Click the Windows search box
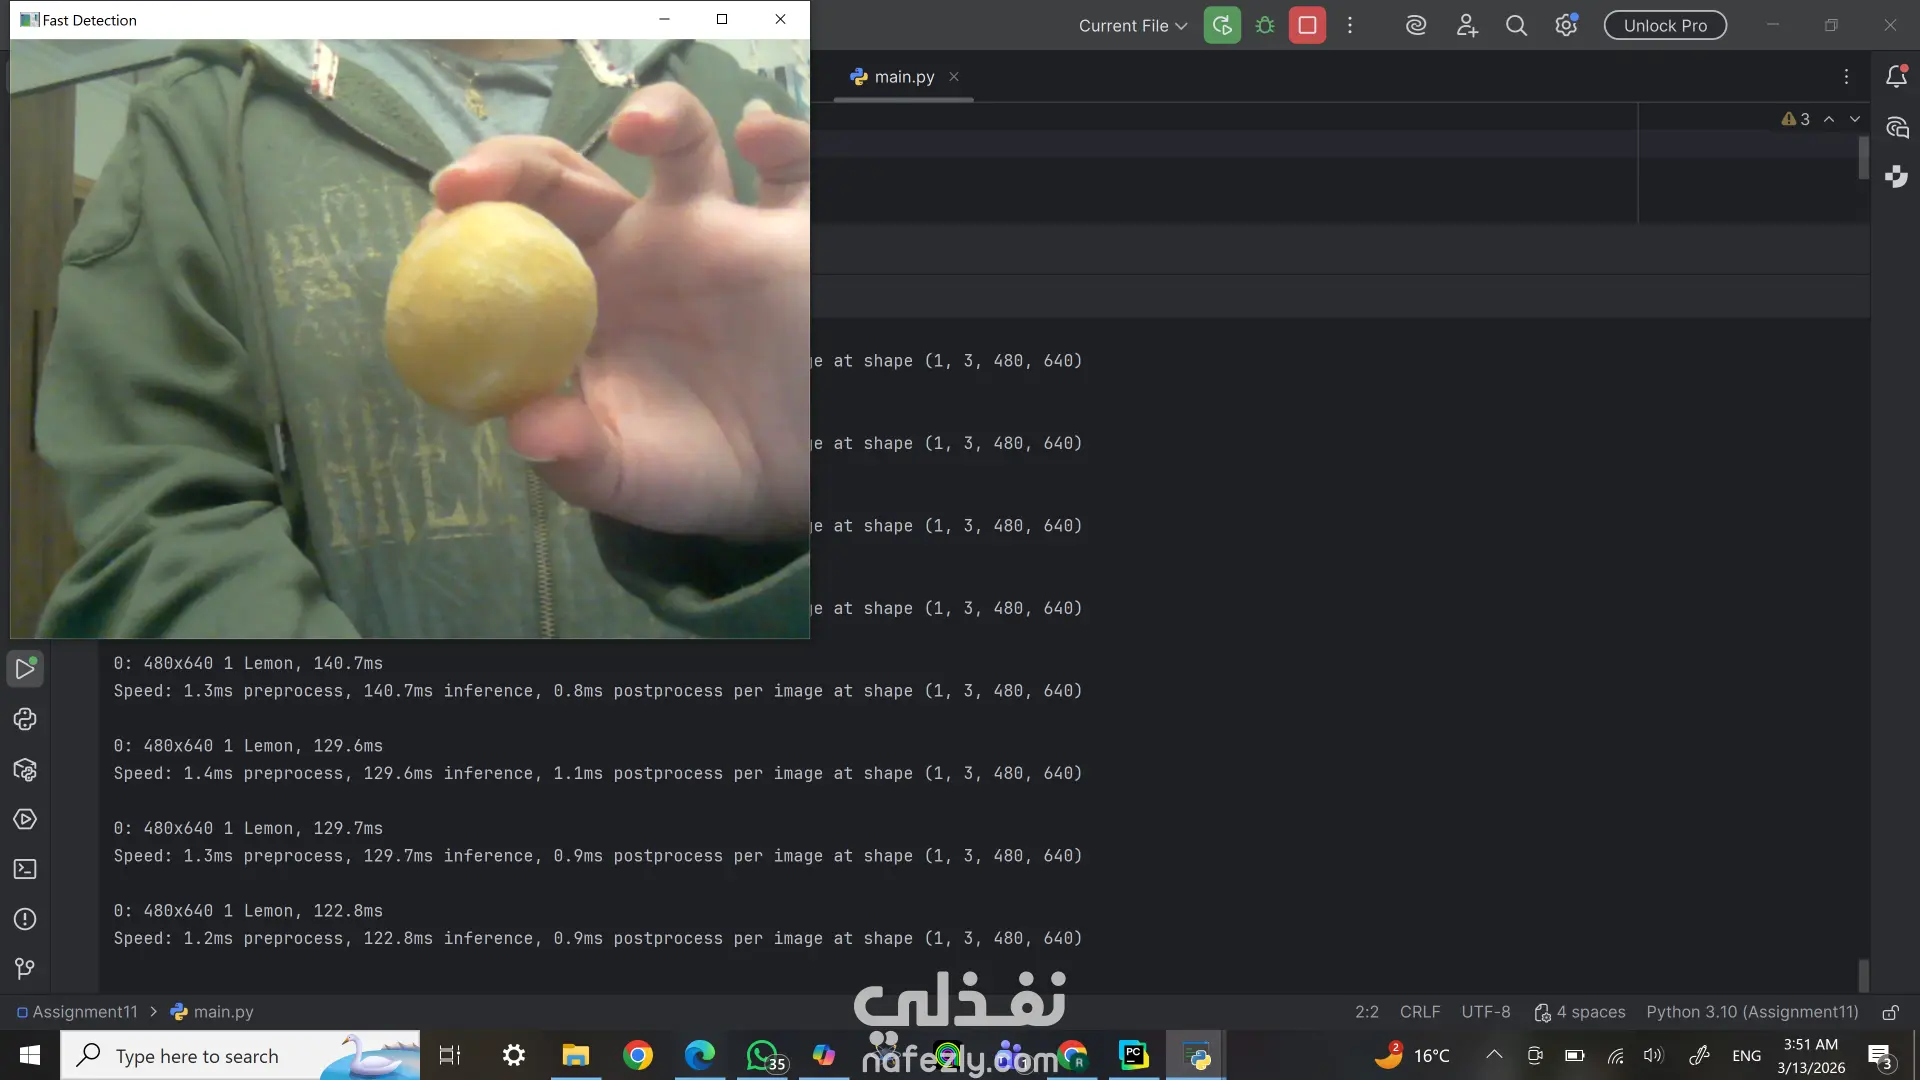Viewport: 1920px width, 1080px height. pos(197,1056)
